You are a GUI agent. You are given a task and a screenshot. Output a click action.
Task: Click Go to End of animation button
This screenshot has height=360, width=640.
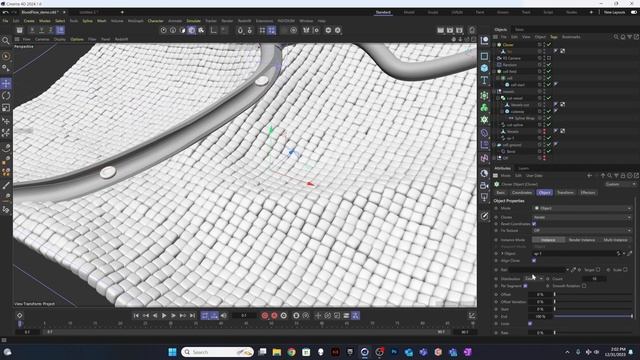click(192, 316)
